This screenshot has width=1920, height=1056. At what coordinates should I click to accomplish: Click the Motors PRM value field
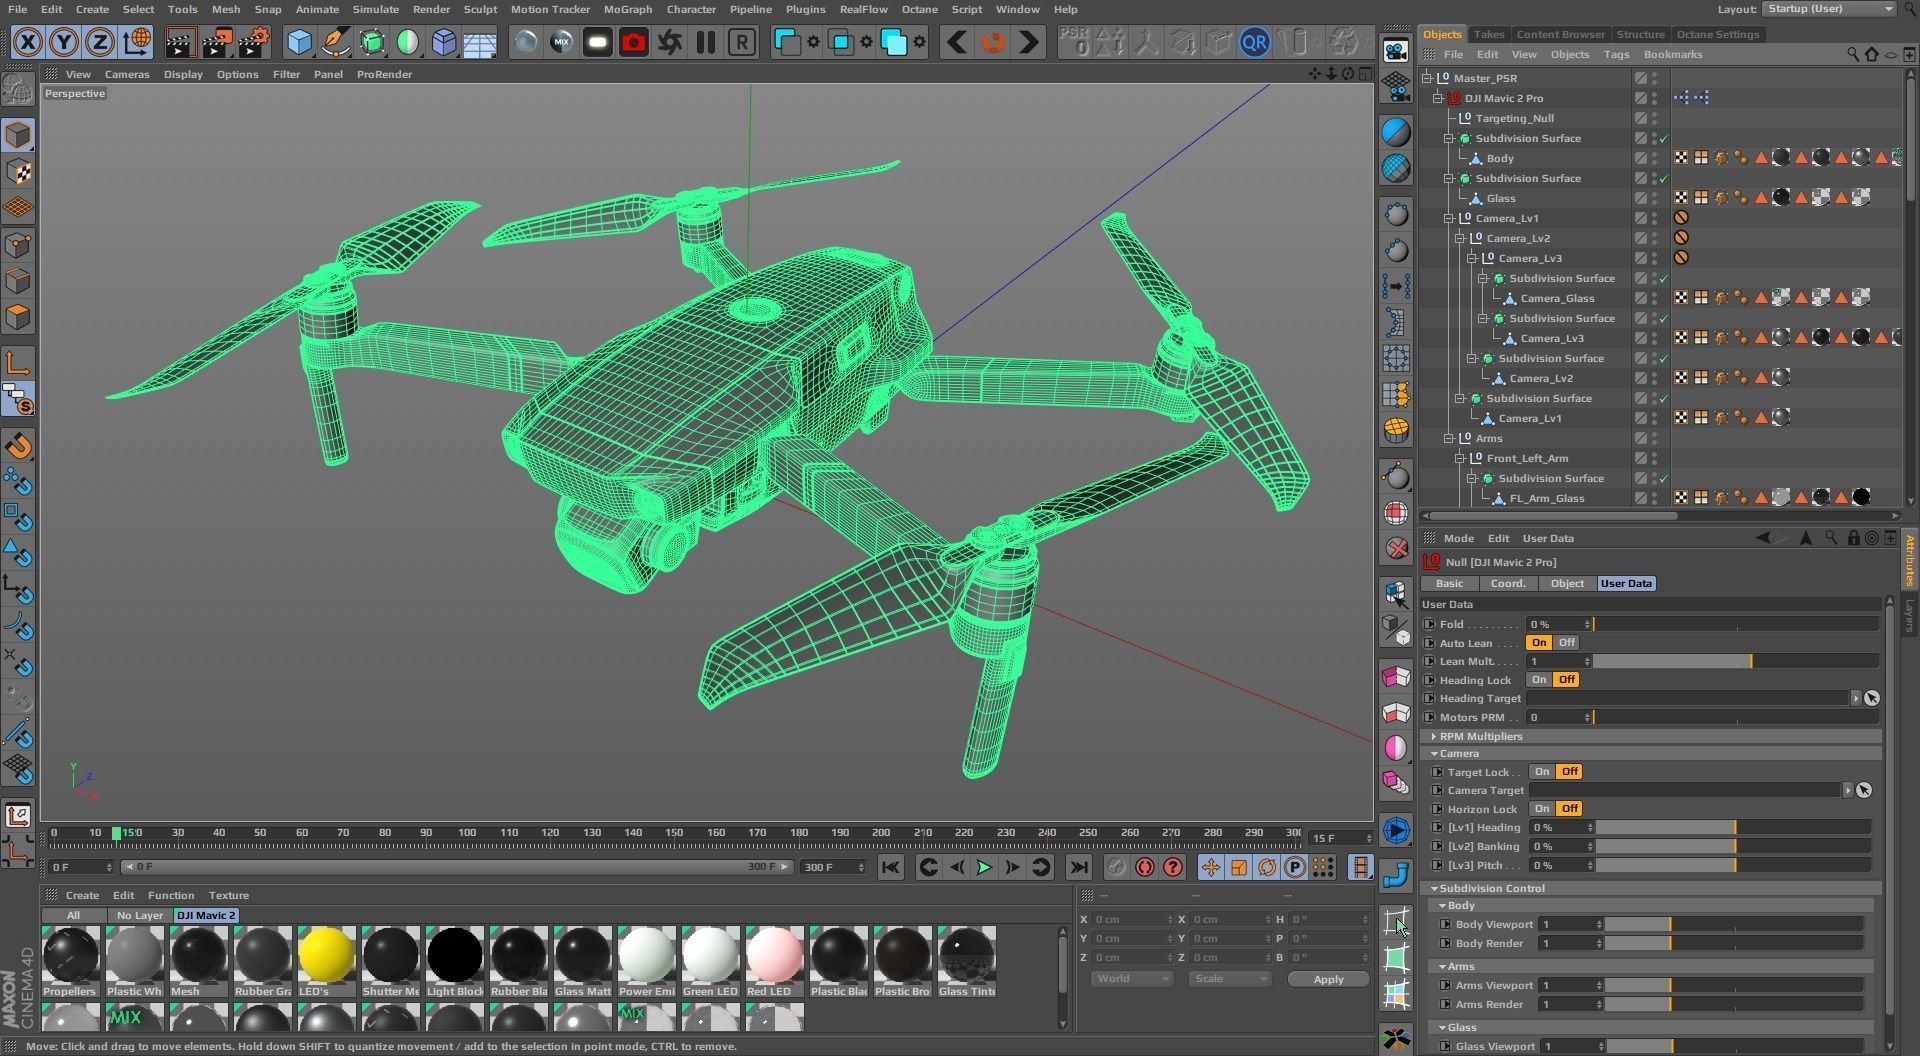coord(1558,717)
